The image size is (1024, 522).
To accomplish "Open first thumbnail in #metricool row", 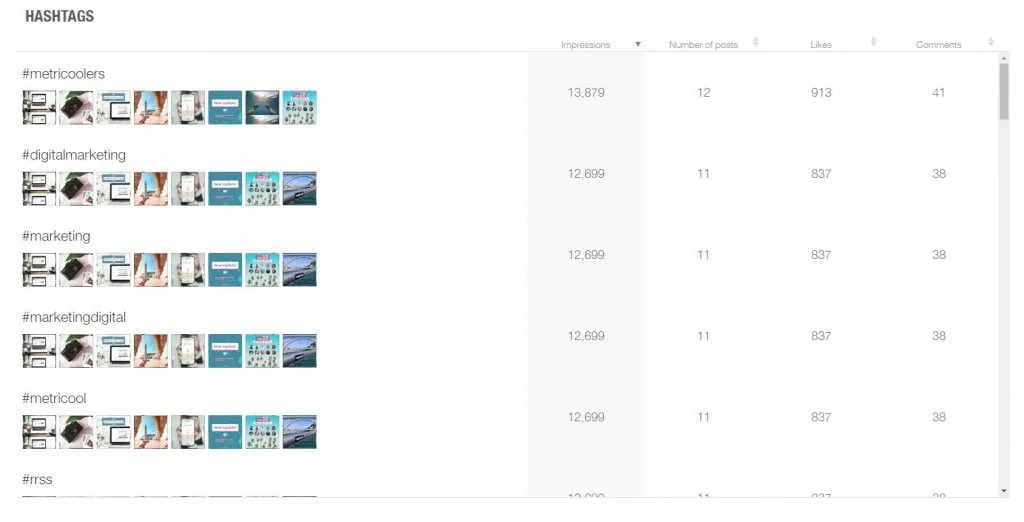I will click(39, 431).
